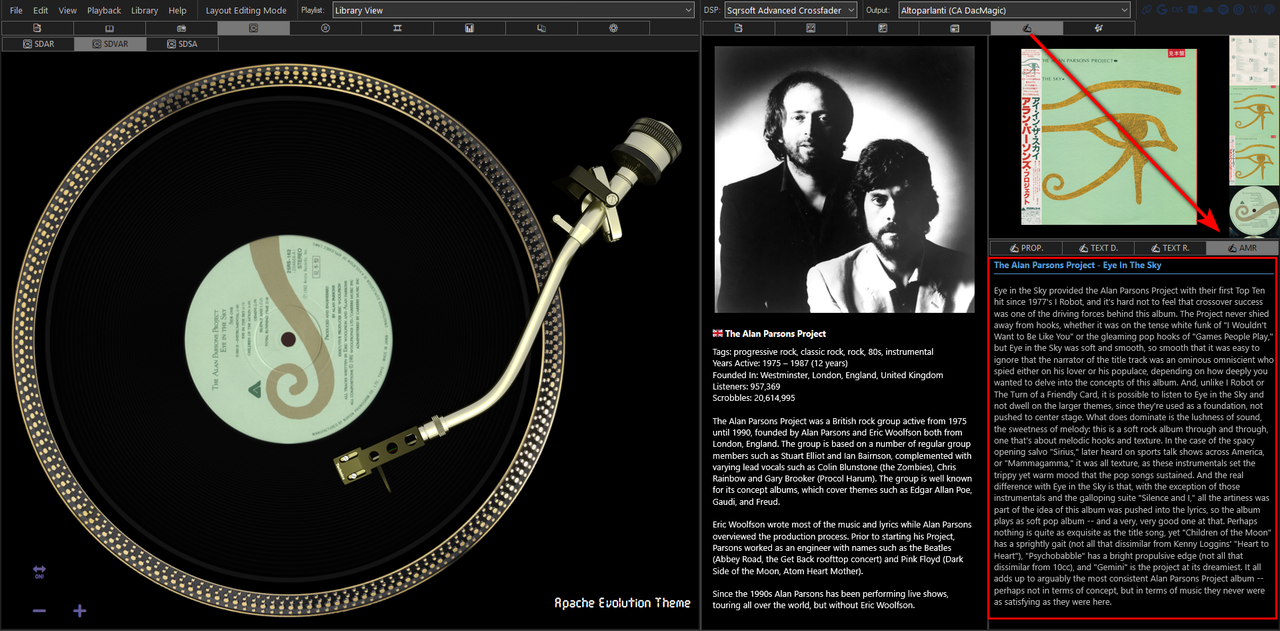Select the top track-listing thumbnail on the right
Viewport: 1280px width, 631px height.
pos(1253,61)
